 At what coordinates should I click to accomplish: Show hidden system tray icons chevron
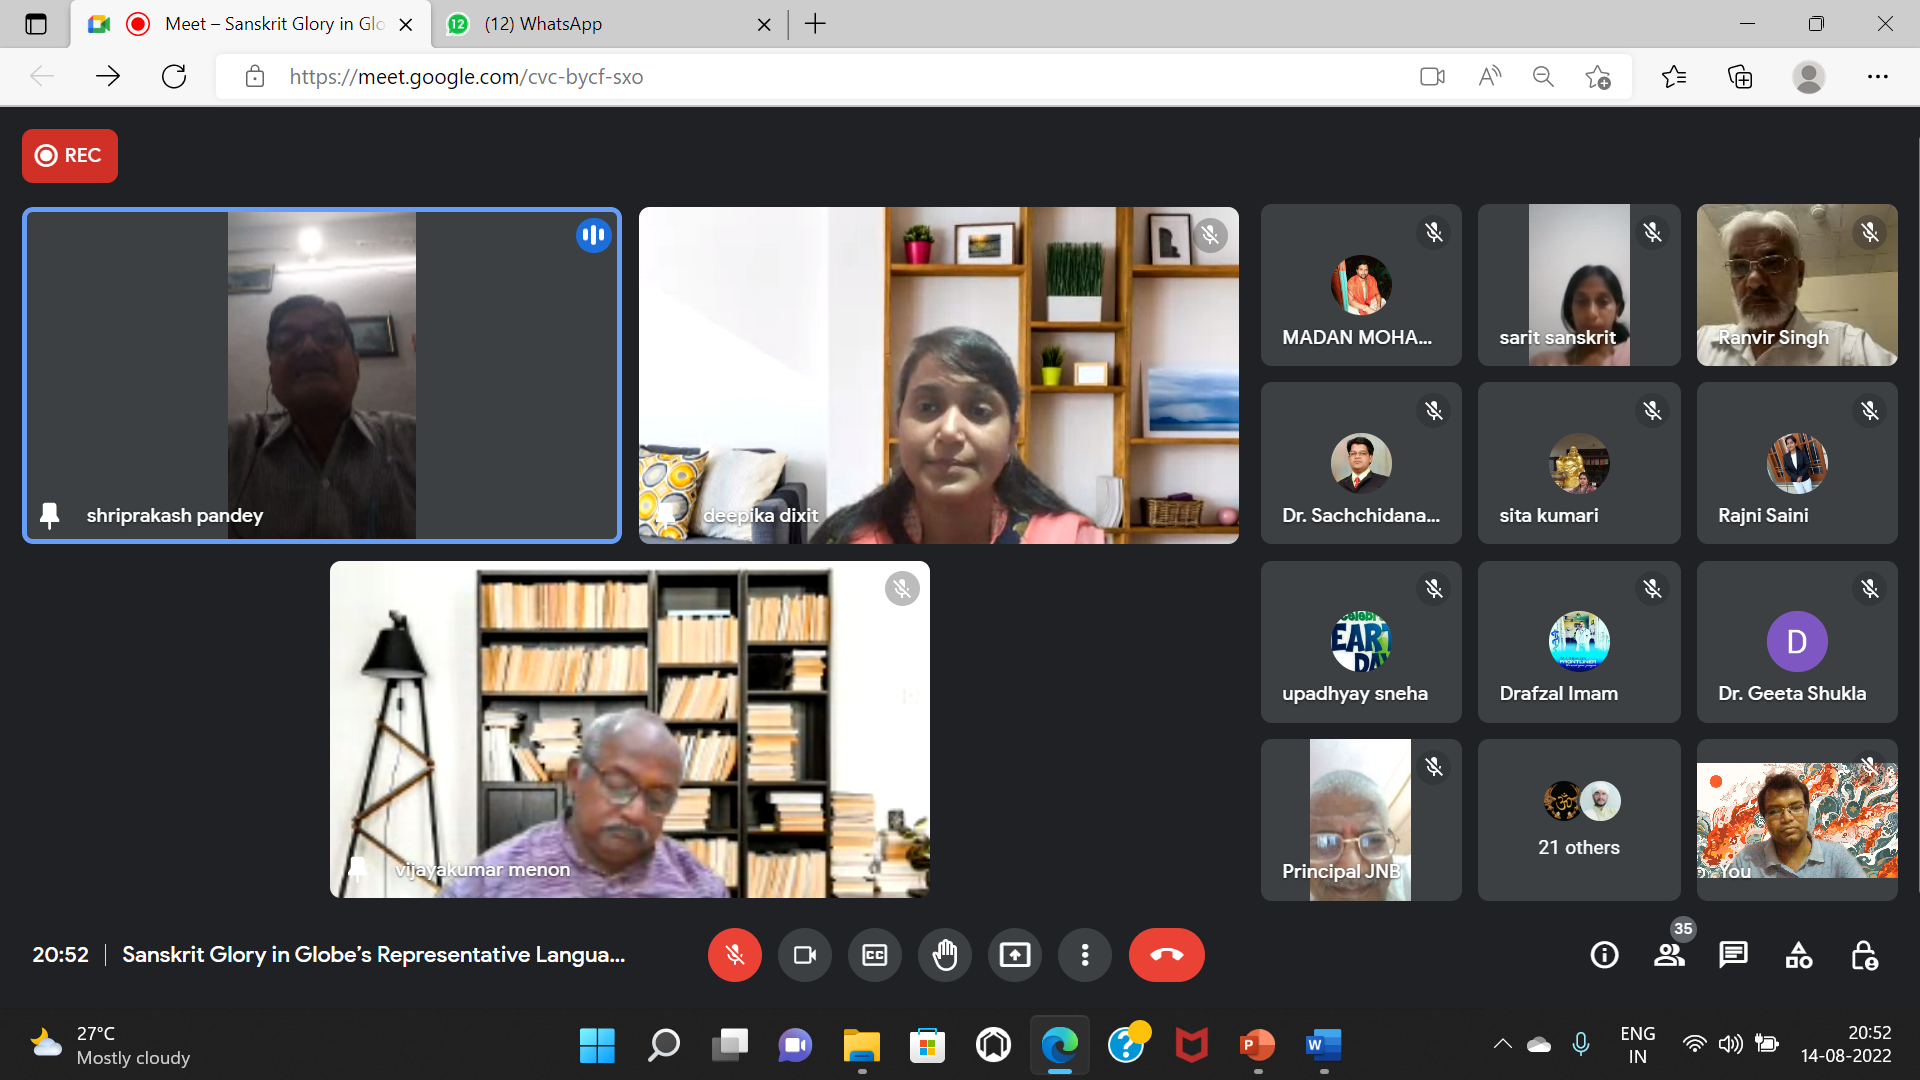click(x=1502, y=1044)
